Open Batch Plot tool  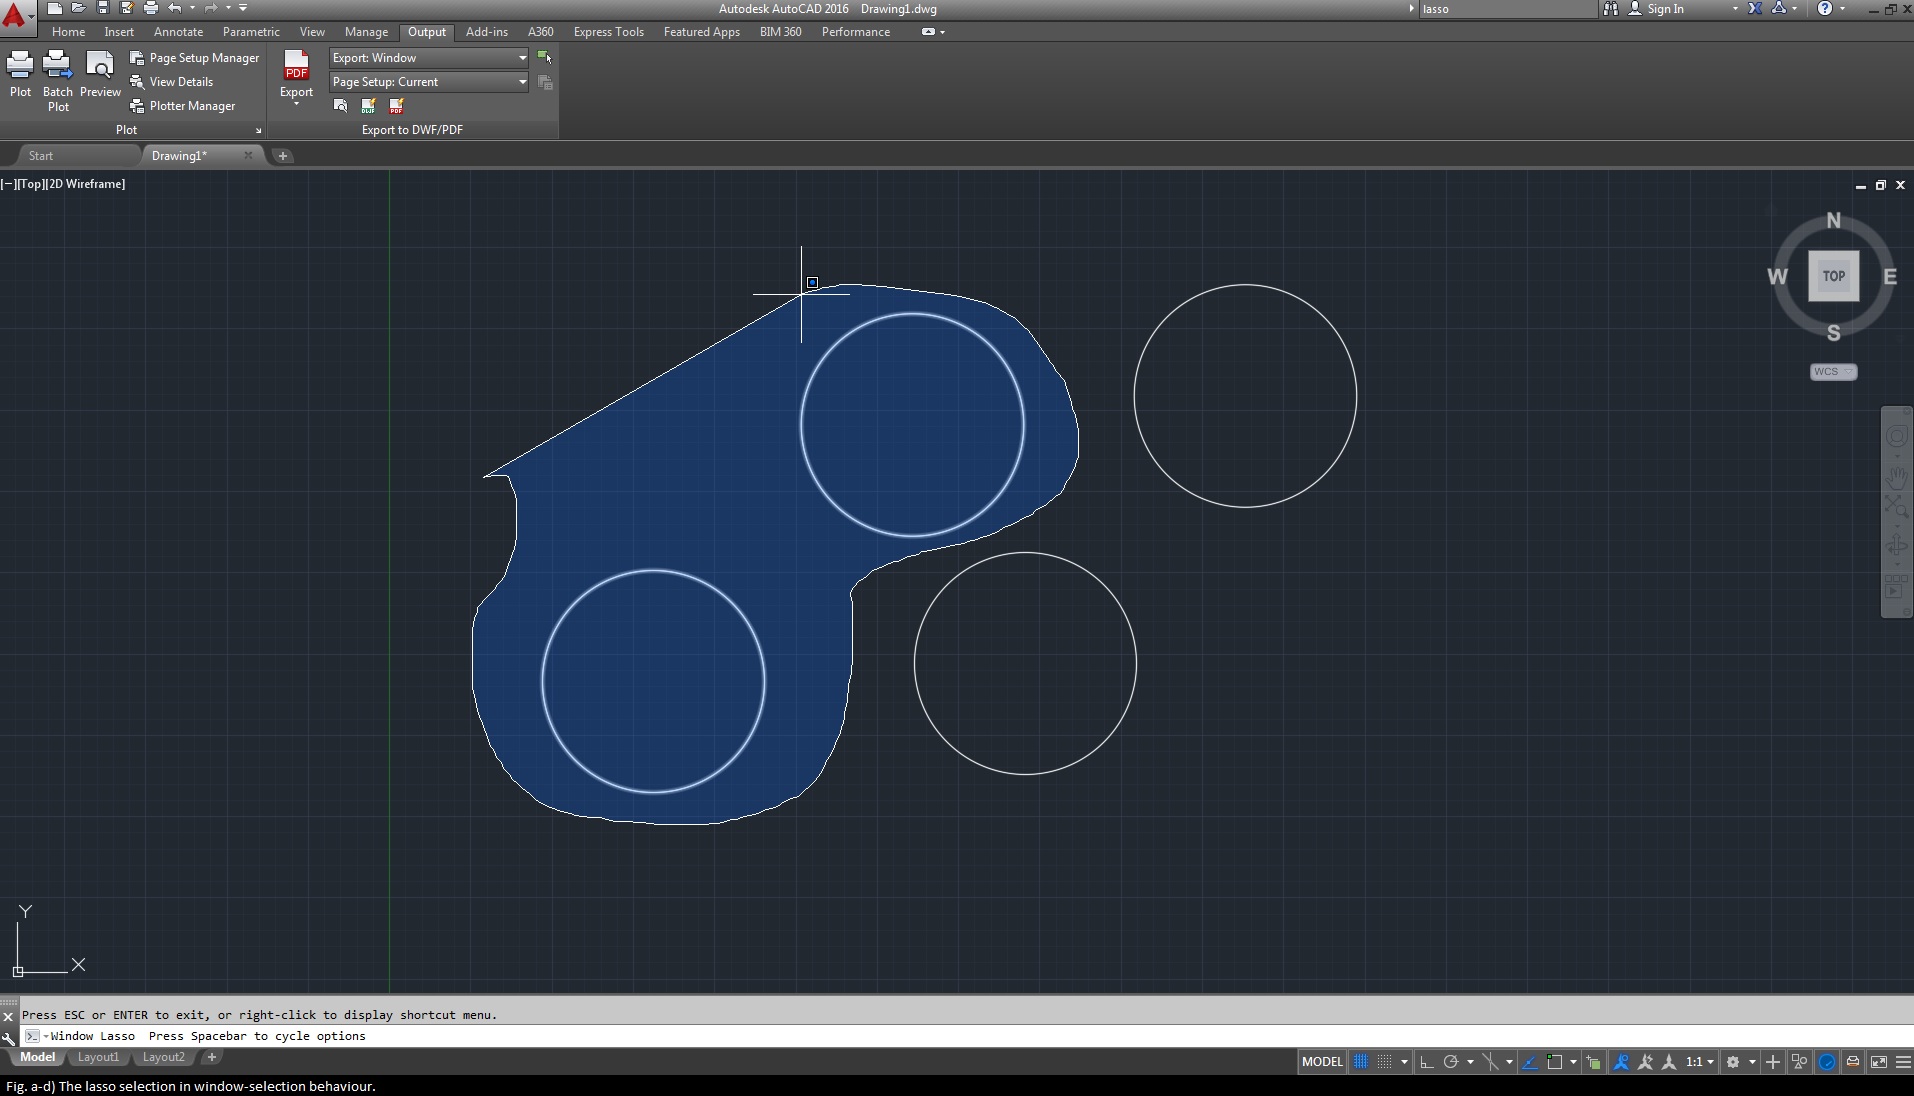(x=58, y=67)
